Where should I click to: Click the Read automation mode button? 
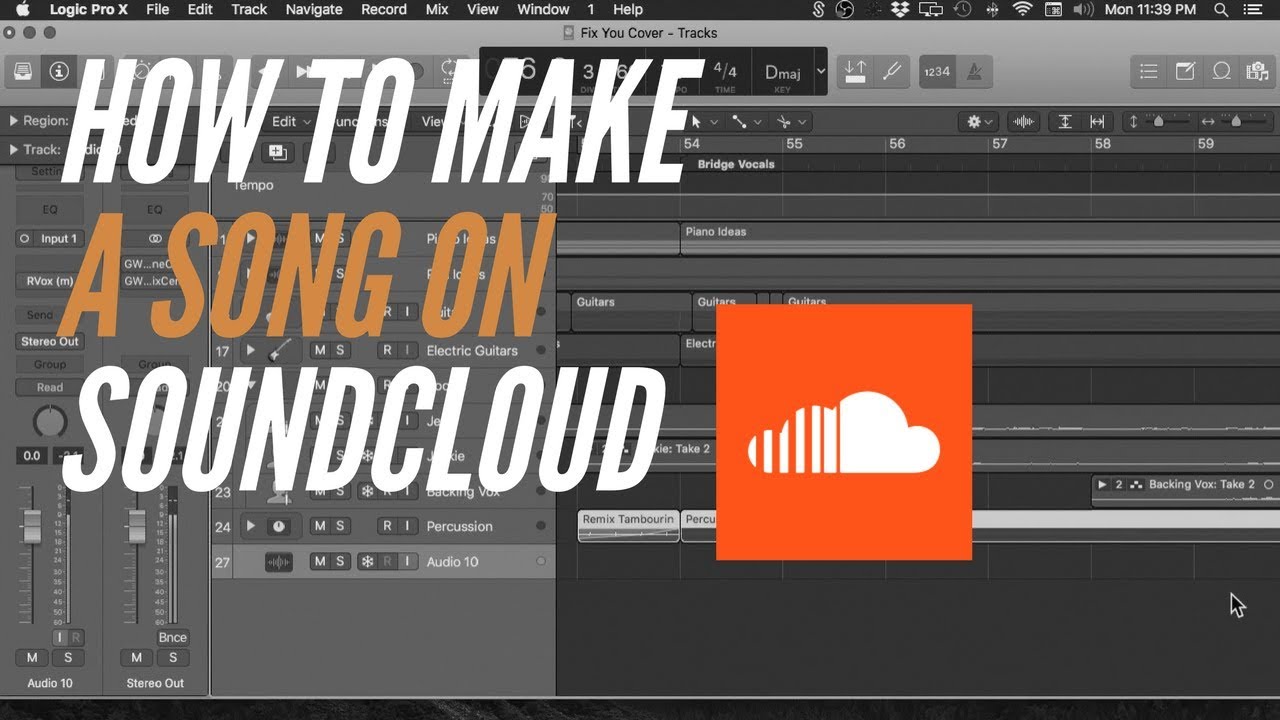(x=49, y=387)
